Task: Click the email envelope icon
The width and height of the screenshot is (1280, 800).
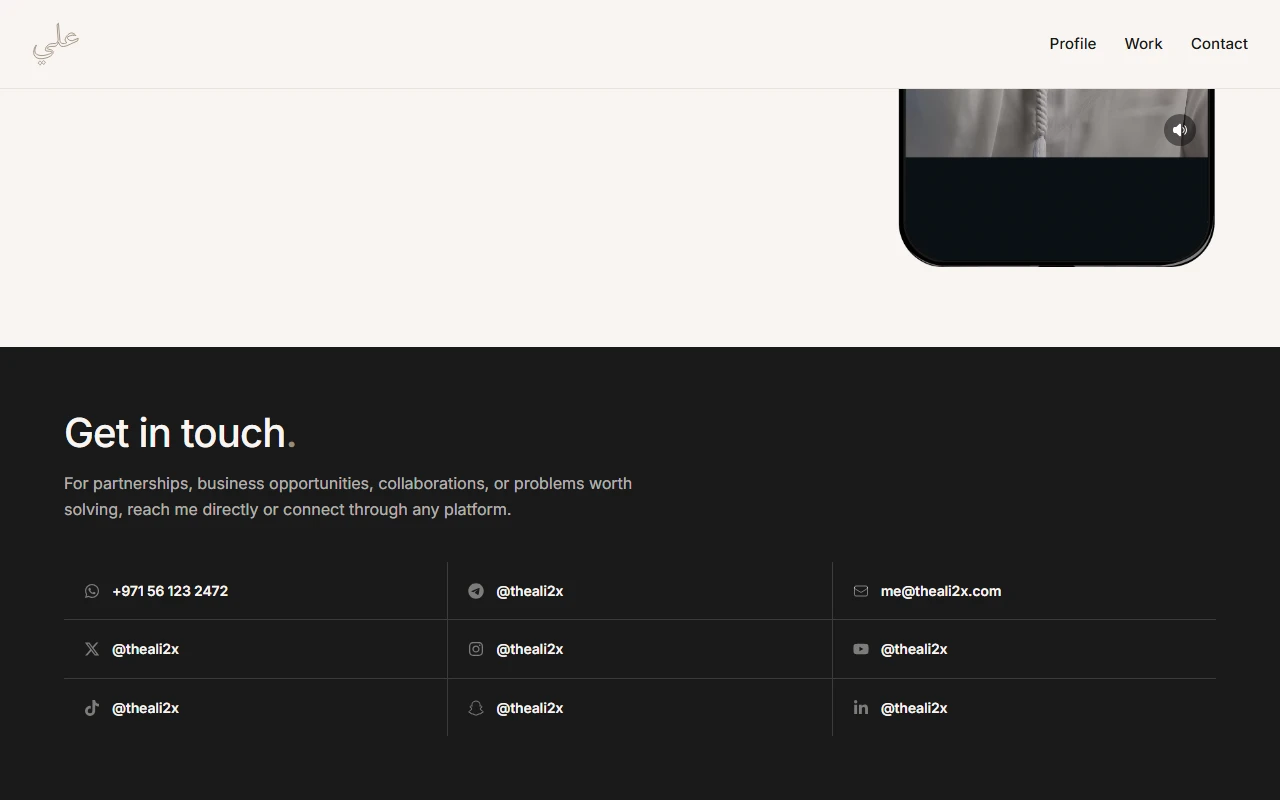Action: [x=861, y=591]
